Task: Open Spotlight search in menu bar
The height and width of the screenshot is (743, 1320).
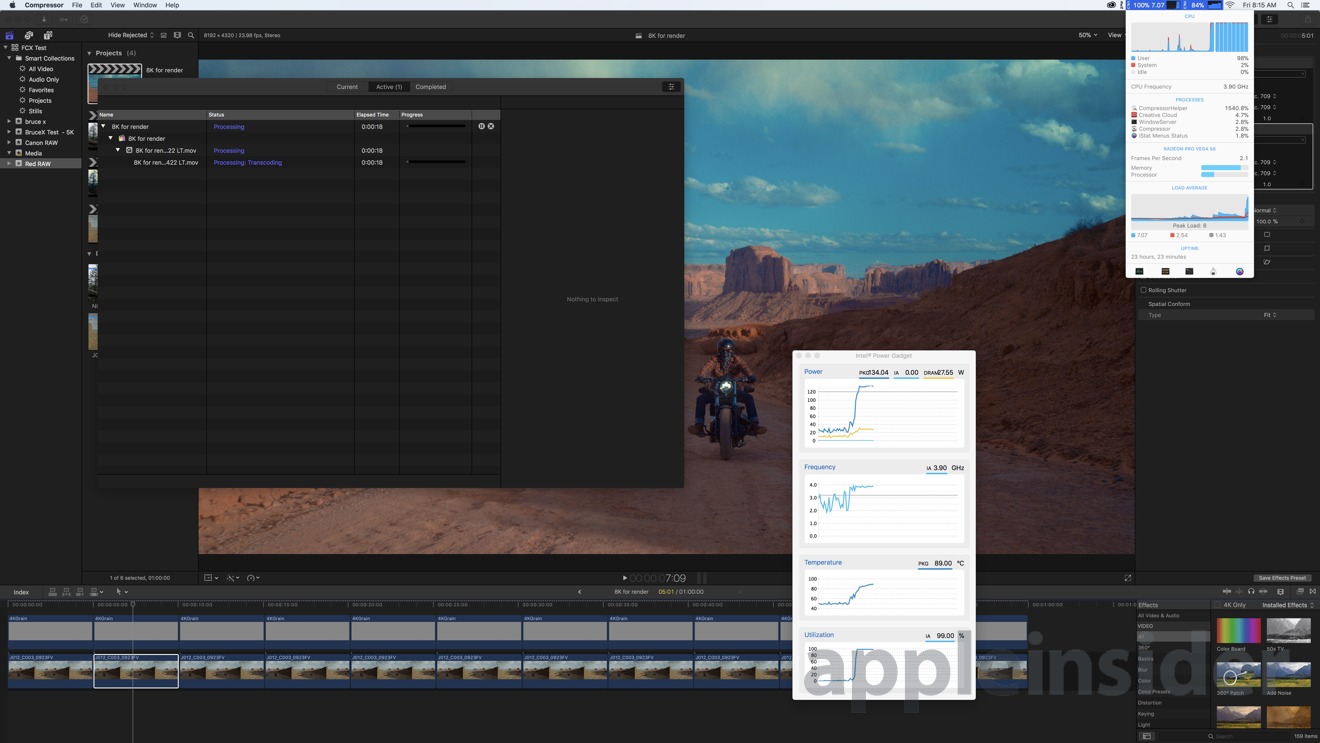Action: click(x=1290, y=5)
